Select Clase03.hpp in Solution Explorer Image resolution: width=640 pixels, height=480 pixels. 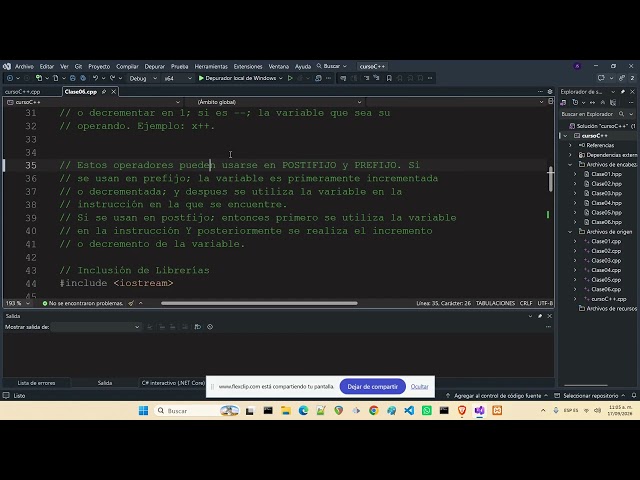coord(606,193)
